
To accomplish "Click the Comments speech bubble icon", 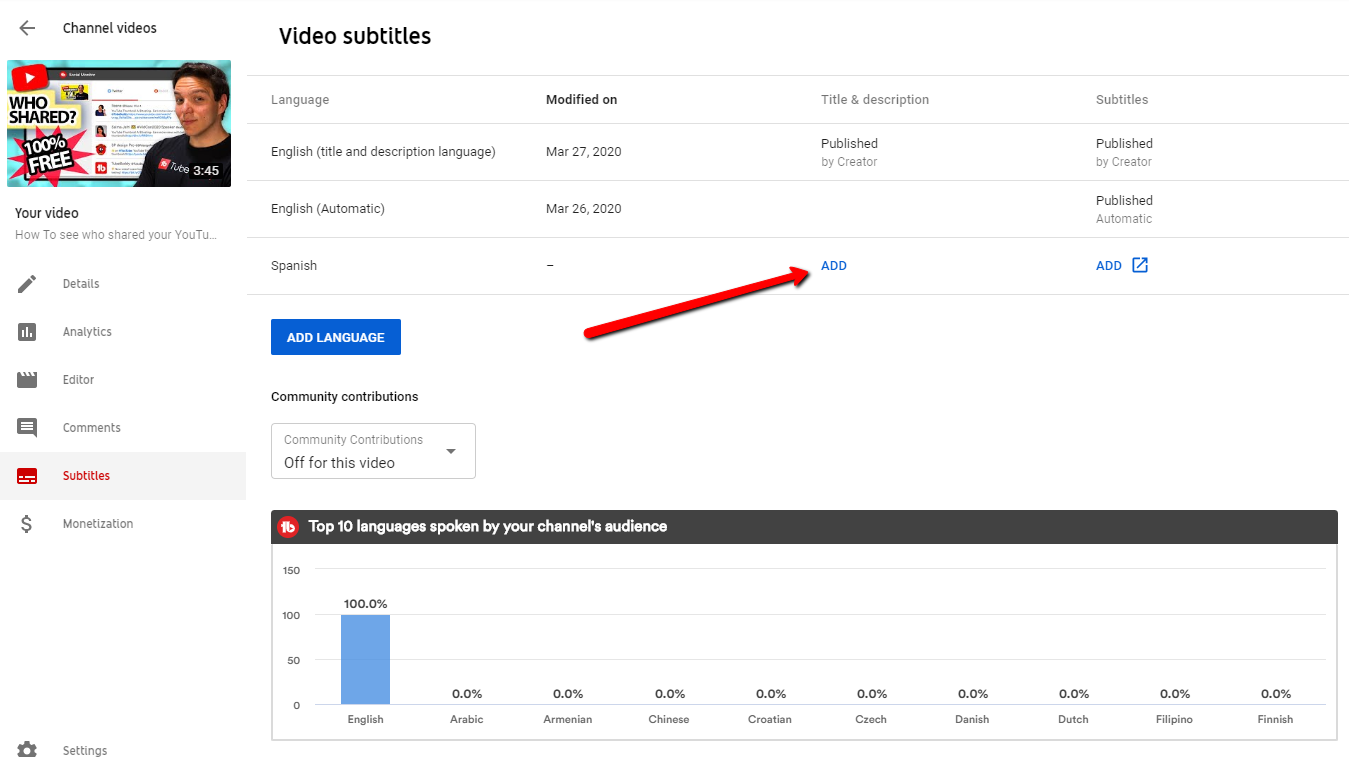I will tap(27, 428).
